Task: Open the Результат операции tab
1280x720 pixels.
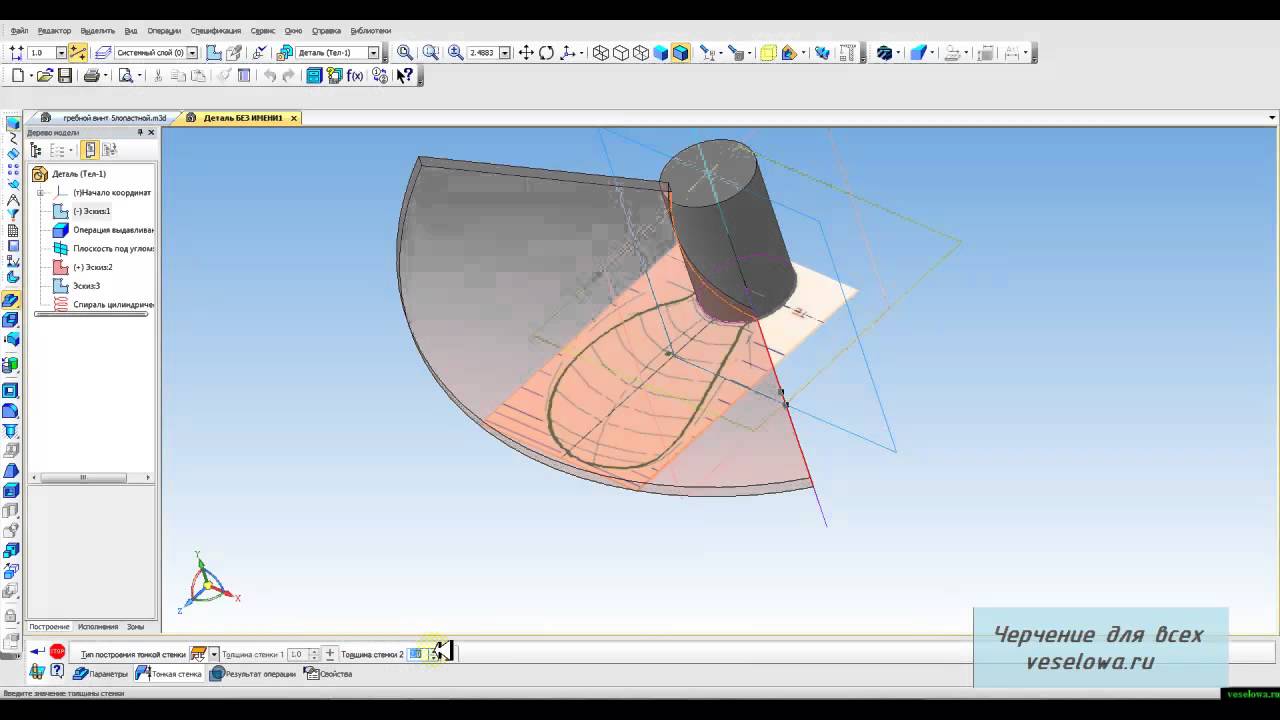Action: [x=253, y=674]
